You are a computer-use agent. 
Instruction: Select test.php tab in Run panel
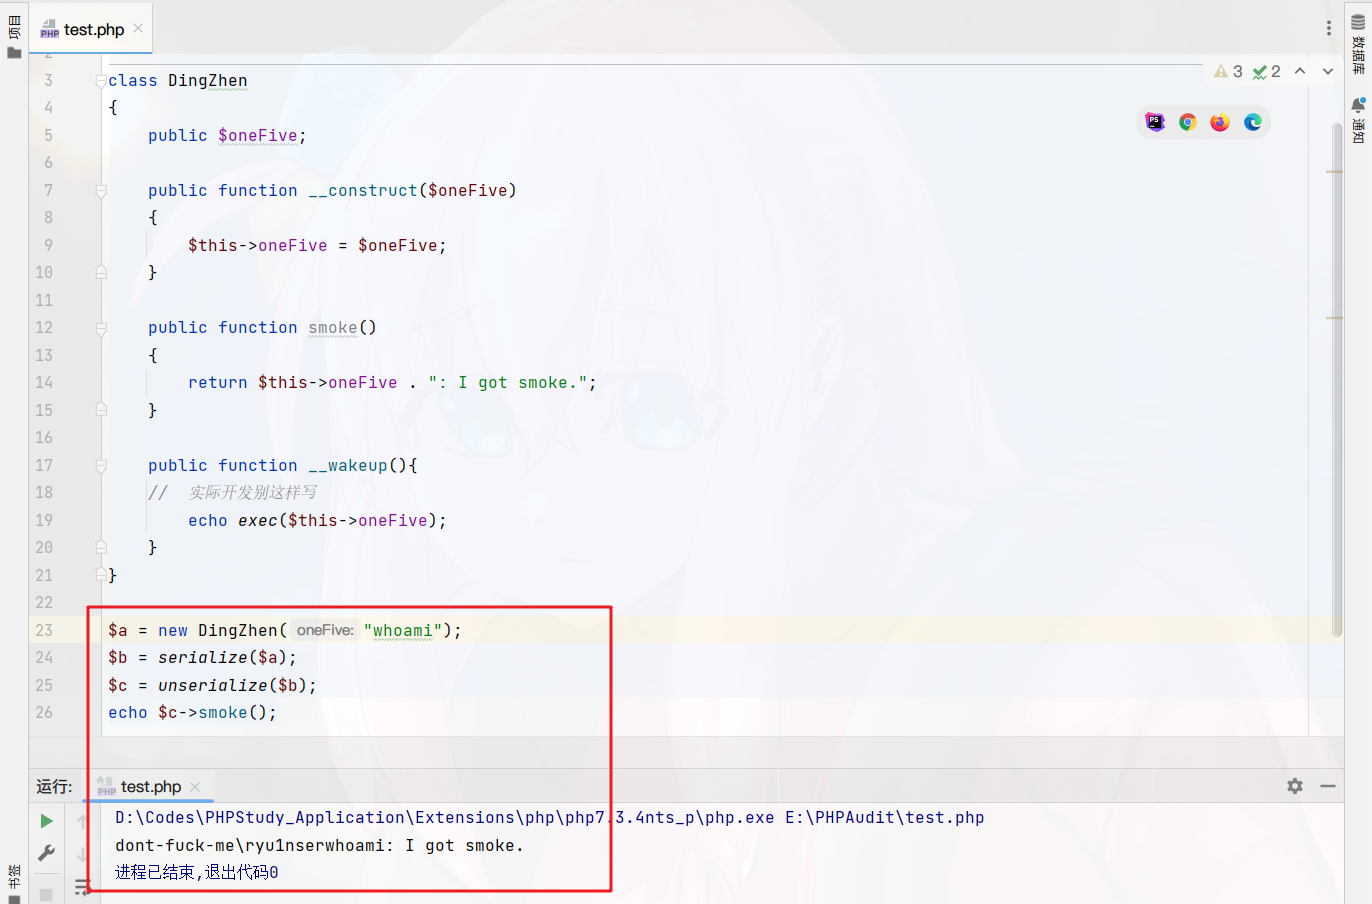coord(149,787)
